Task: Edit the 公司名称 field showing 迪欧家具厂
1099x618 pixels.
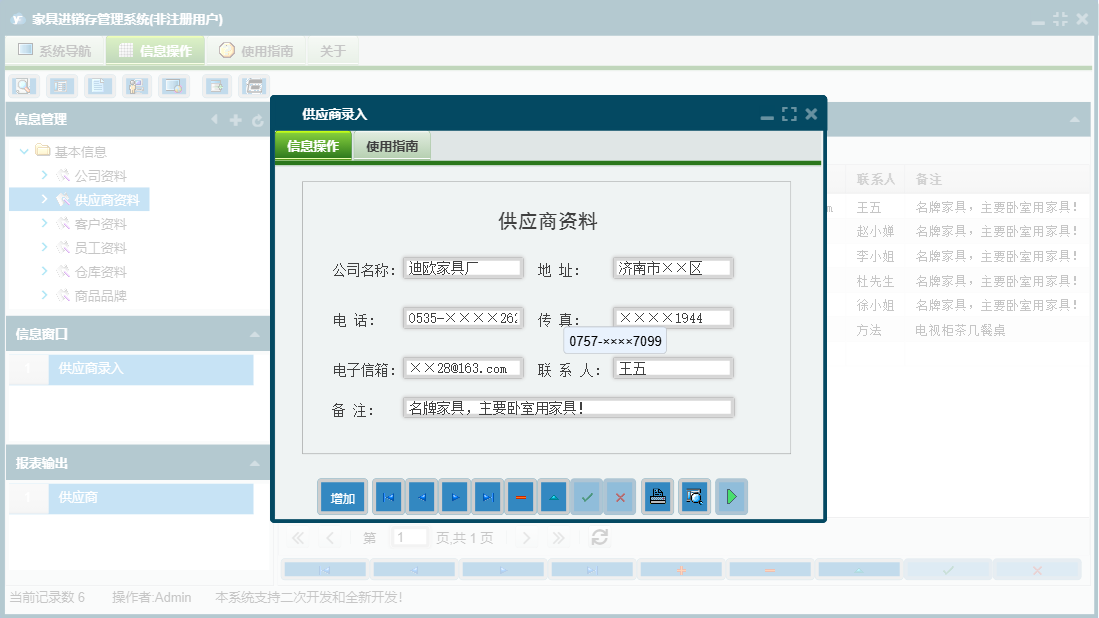Action: coord(462,267)
